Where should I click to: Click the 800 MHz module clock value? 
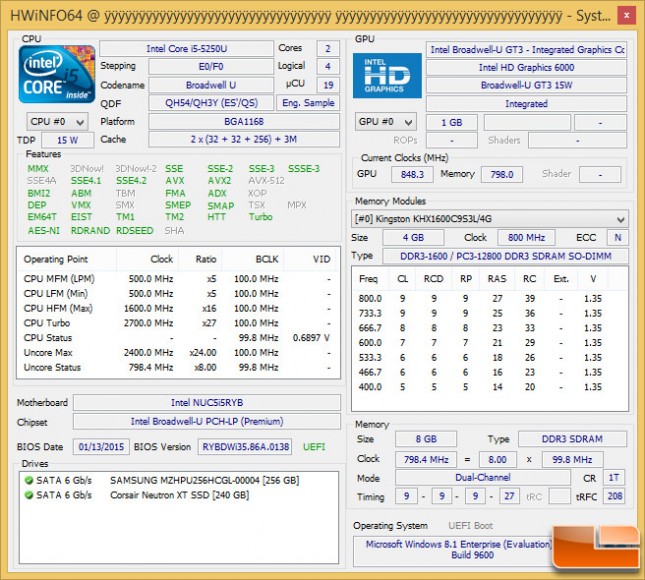click(x=526, y=237)
